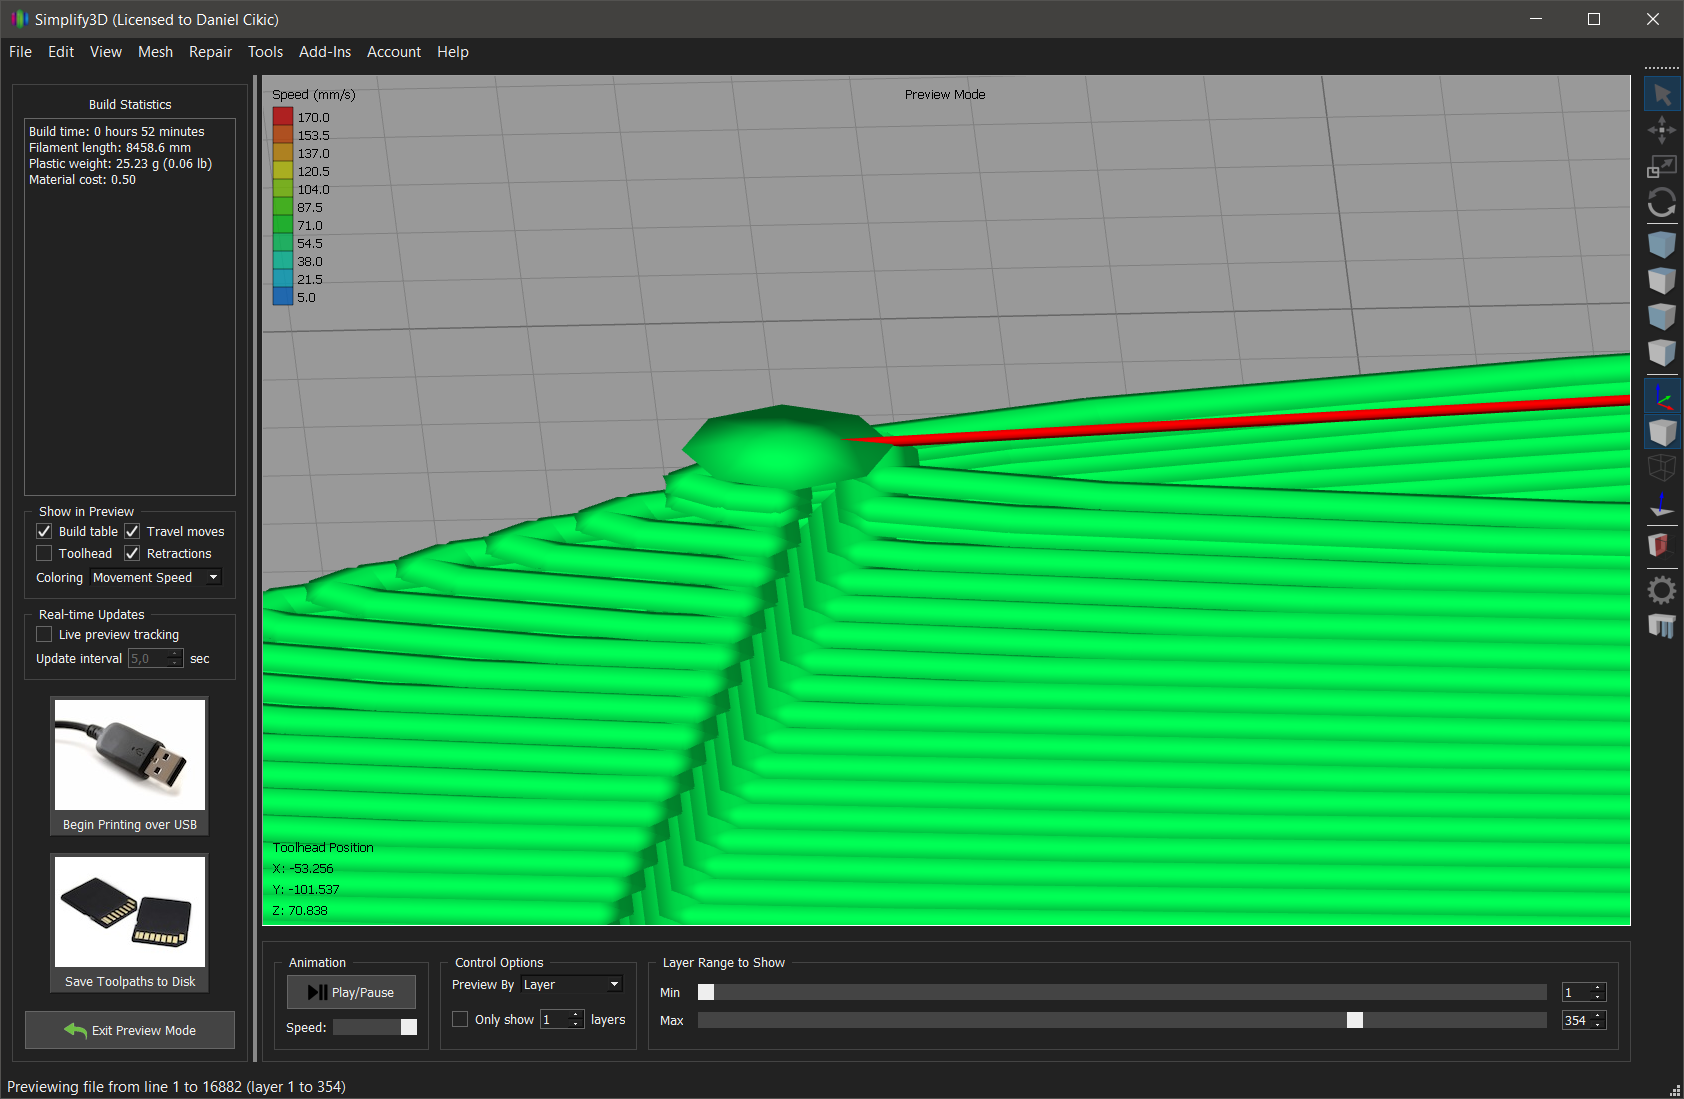Toggle solid model rendering cube icon
Image resolution: width=1684 pixels, height=1099 pixels.
pos(1662,432)
